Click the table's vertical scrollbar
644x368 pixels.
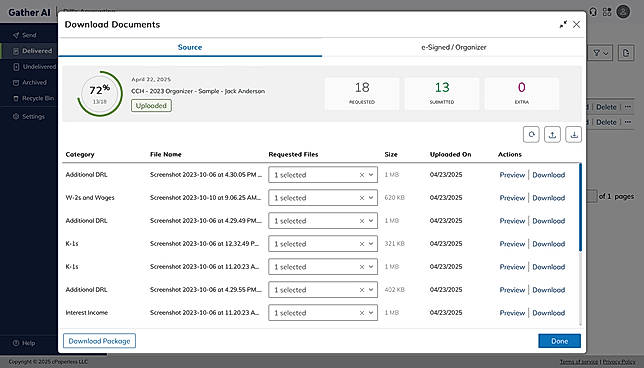coord(580,207)
